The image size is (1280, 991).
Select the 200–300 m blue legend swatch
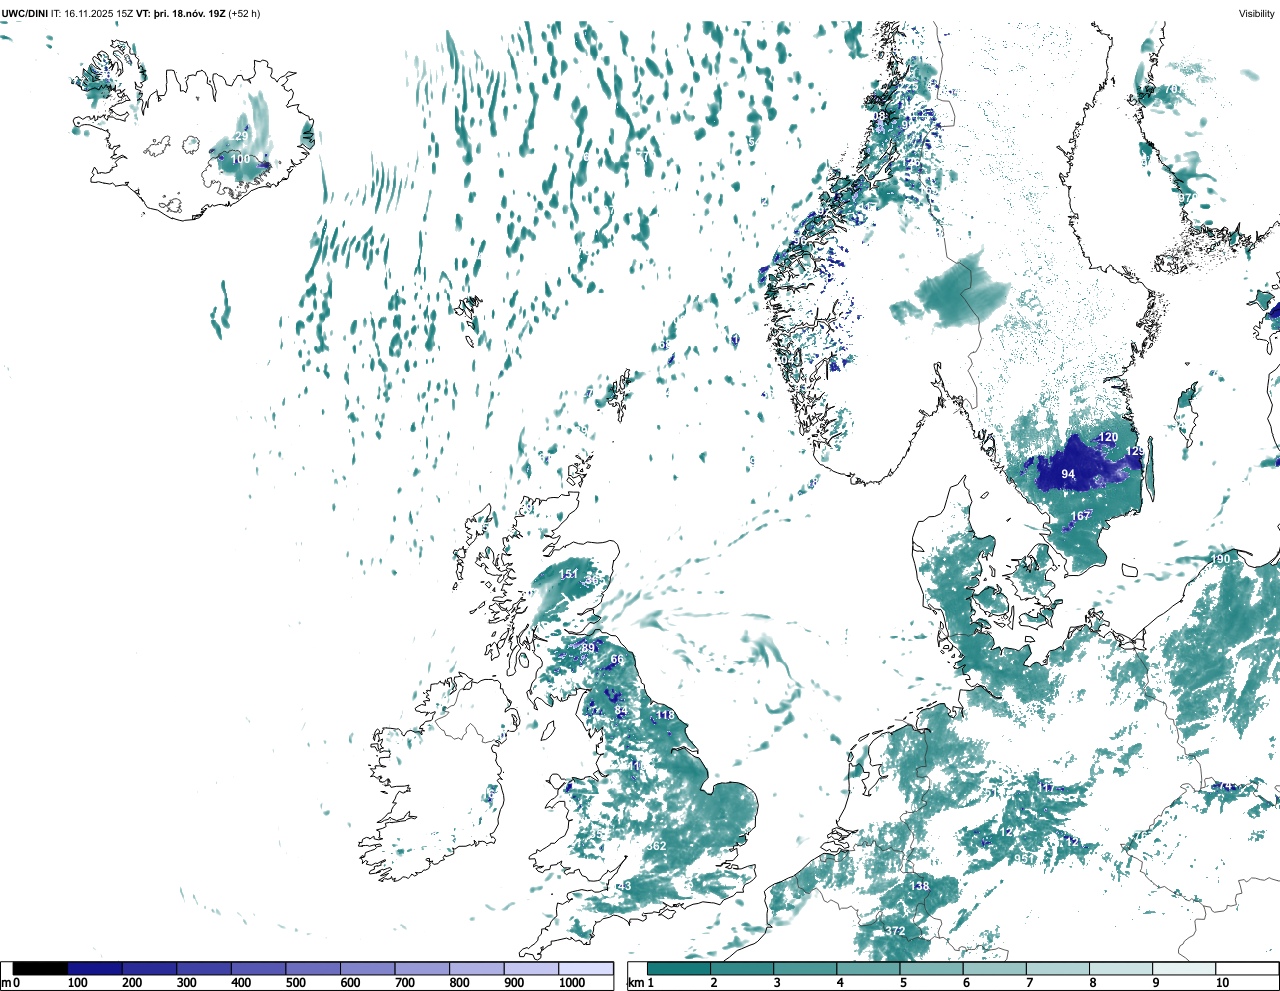click(x=150, y=968)
